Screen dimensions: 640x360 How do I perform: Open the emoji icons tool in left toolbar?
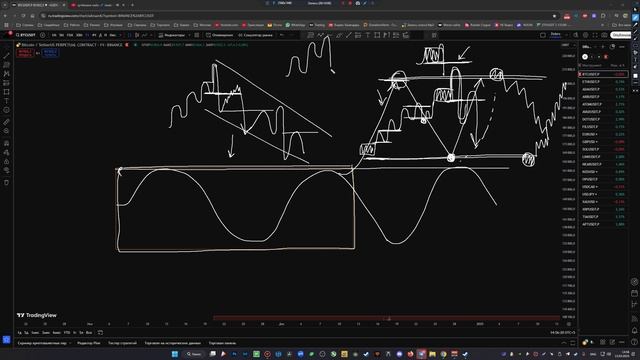click(7, 110)
